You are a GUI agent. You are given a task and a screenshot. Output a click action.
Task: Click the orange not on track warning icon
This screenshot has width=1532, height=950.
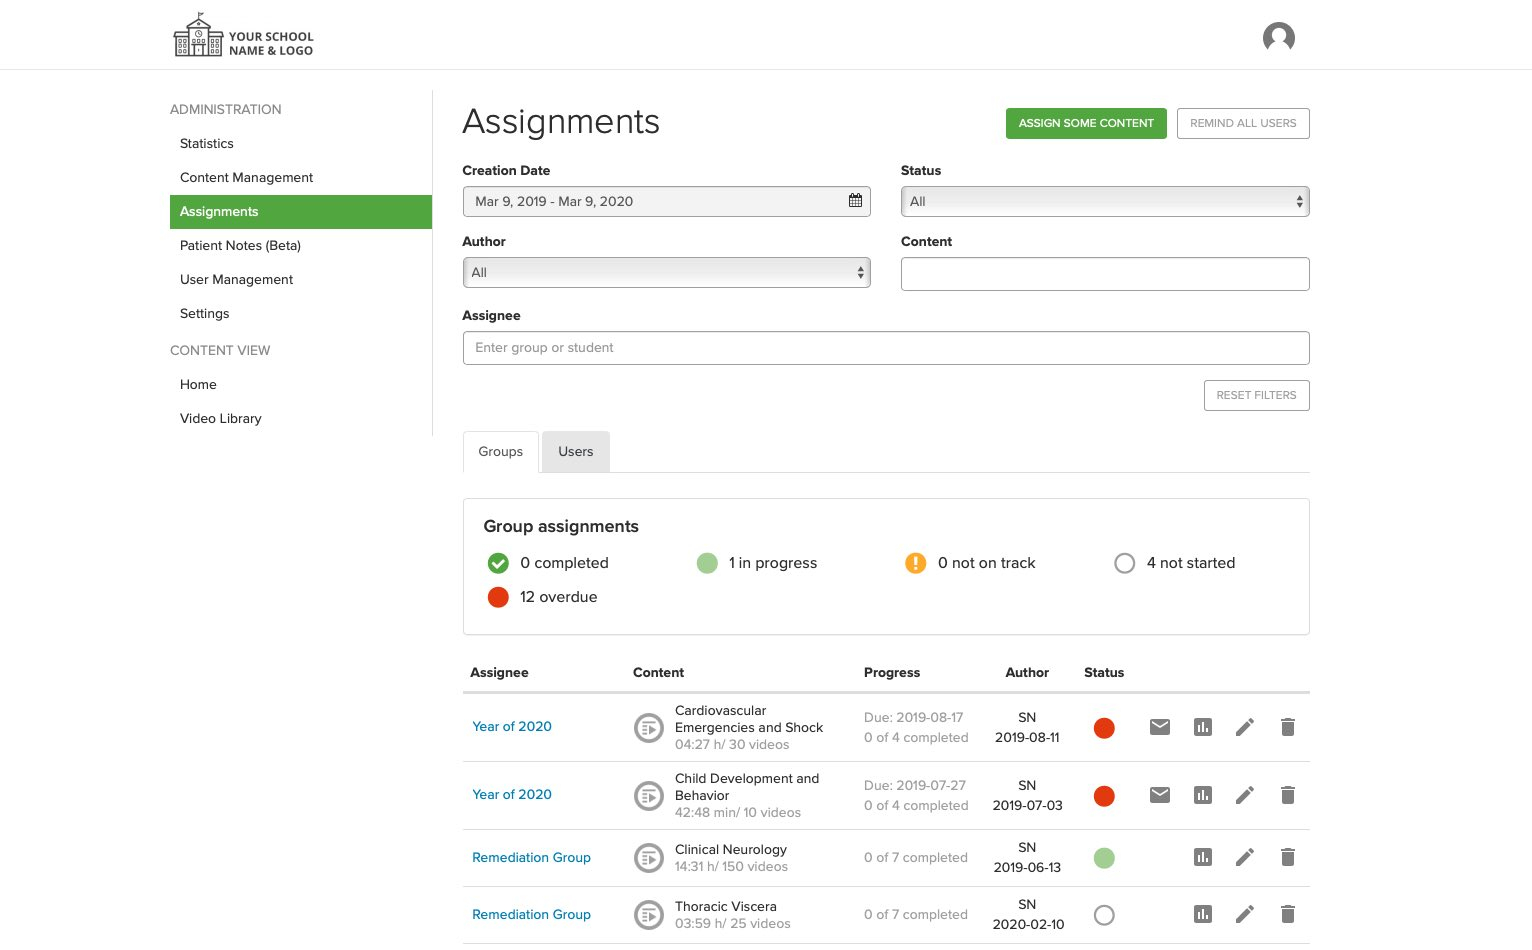point(915,563)
